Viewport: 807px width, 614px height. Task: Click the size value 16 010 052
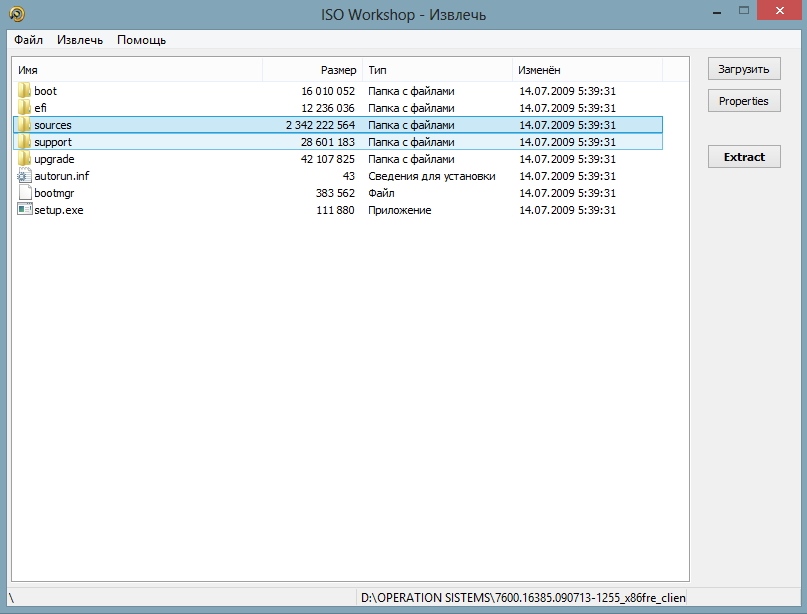(x=328, y=91)
